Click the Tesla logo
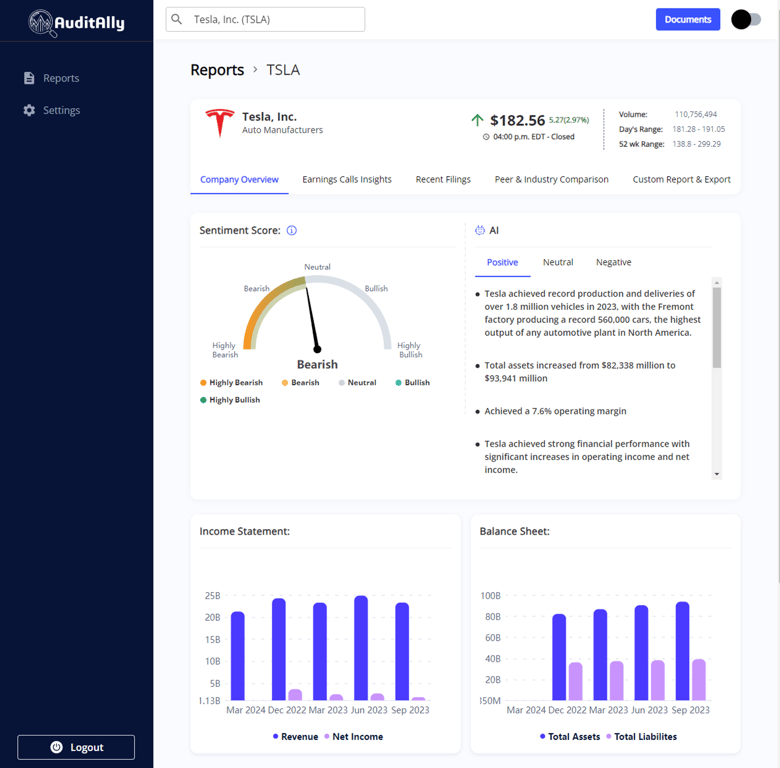 click(x=219, y=122)
